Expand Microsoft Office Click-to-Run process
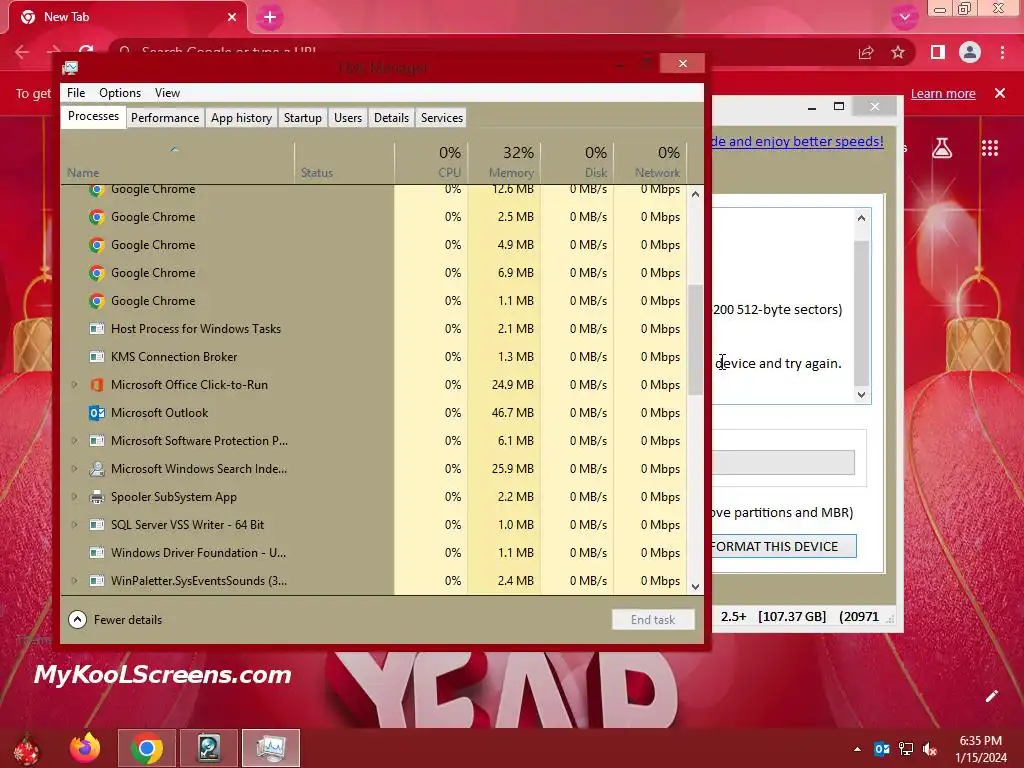The width and height of the screenshot is (1024, 768). pos(74,385)
